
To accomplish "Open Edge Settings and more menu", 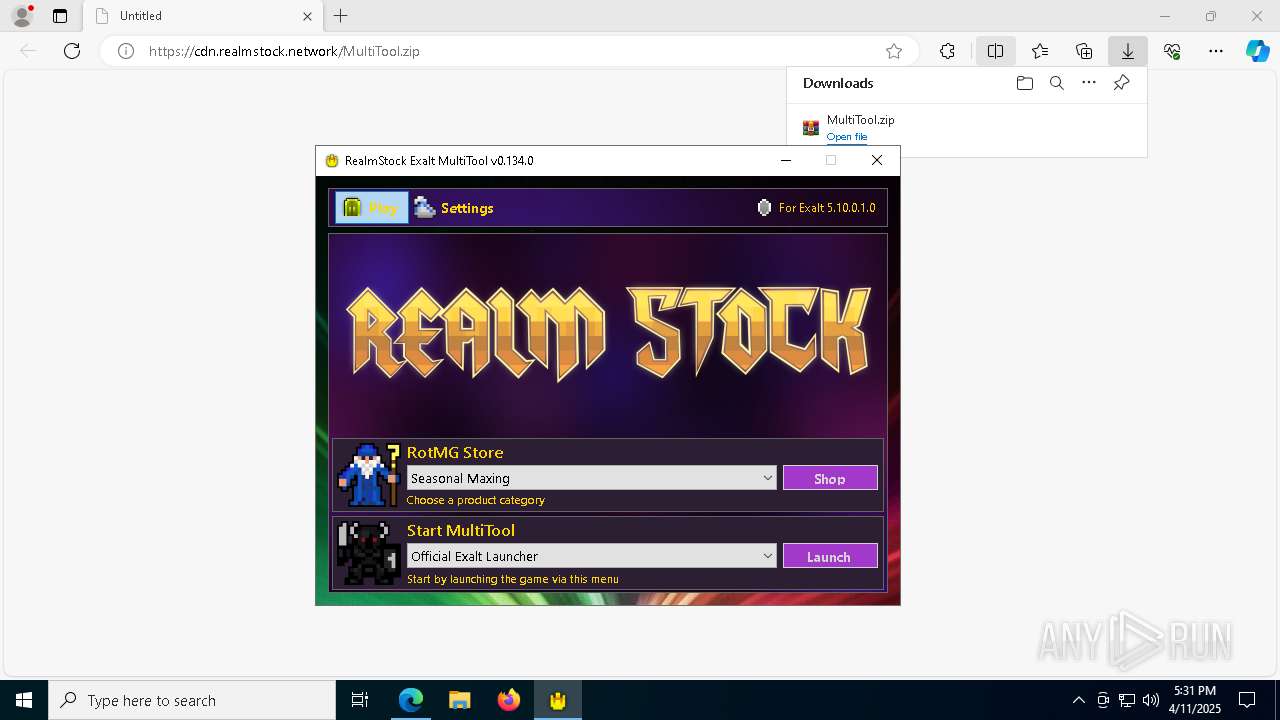I will click(1216, 51).
